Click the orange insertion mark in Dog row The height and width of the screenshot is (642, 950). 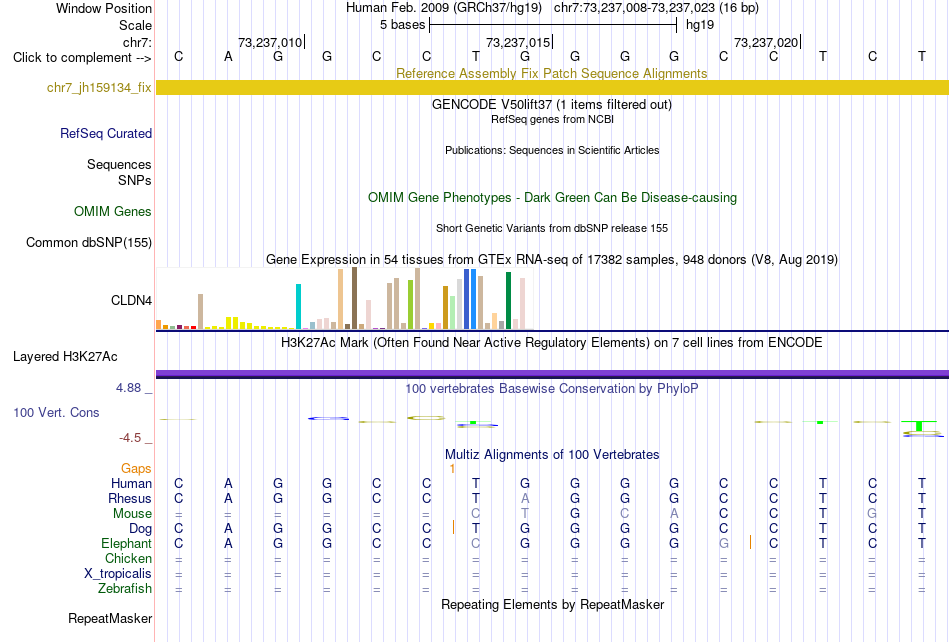coord(453,528)
